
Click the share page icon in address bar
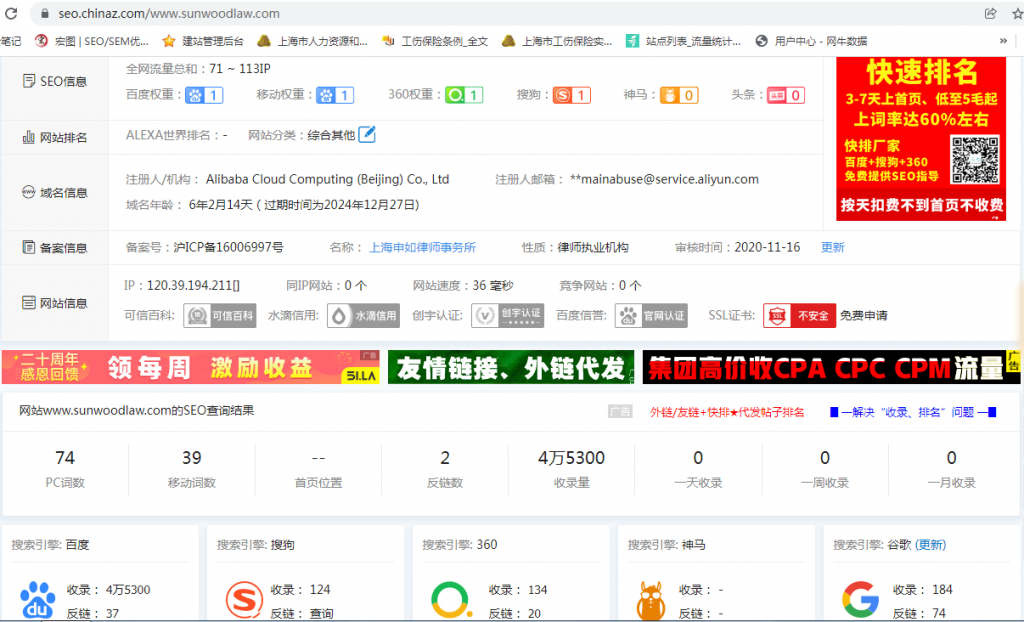click(991, 13)
